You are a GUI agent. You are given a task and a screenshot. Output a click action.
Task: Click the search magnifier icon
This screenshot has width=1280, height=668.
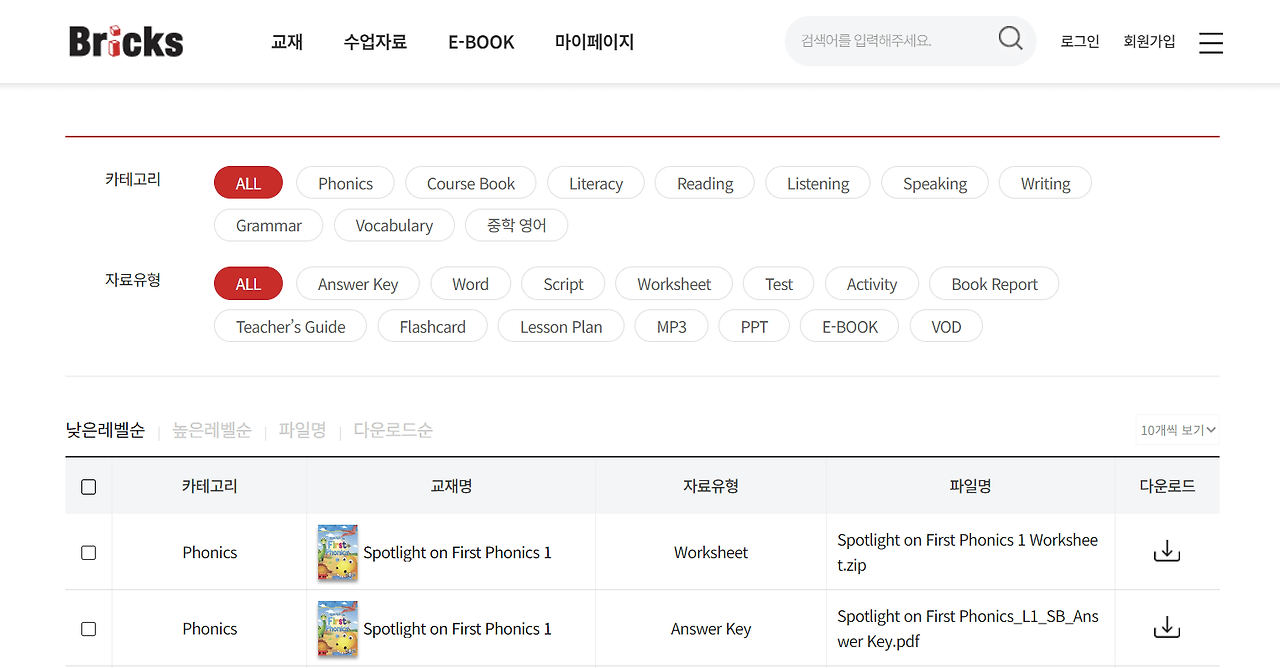(1010, 38)
